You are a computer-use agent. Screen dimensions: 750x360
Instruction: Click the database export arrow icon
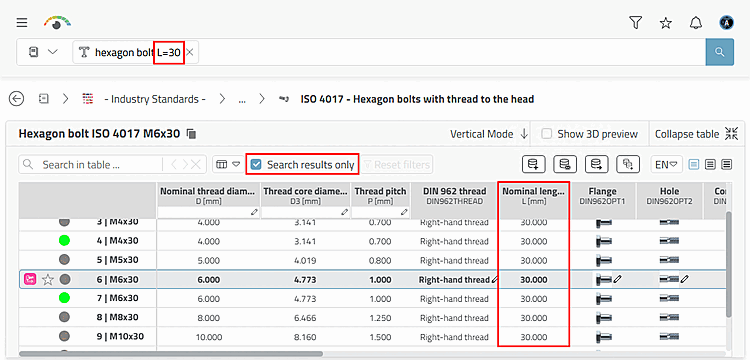[596, 164]
